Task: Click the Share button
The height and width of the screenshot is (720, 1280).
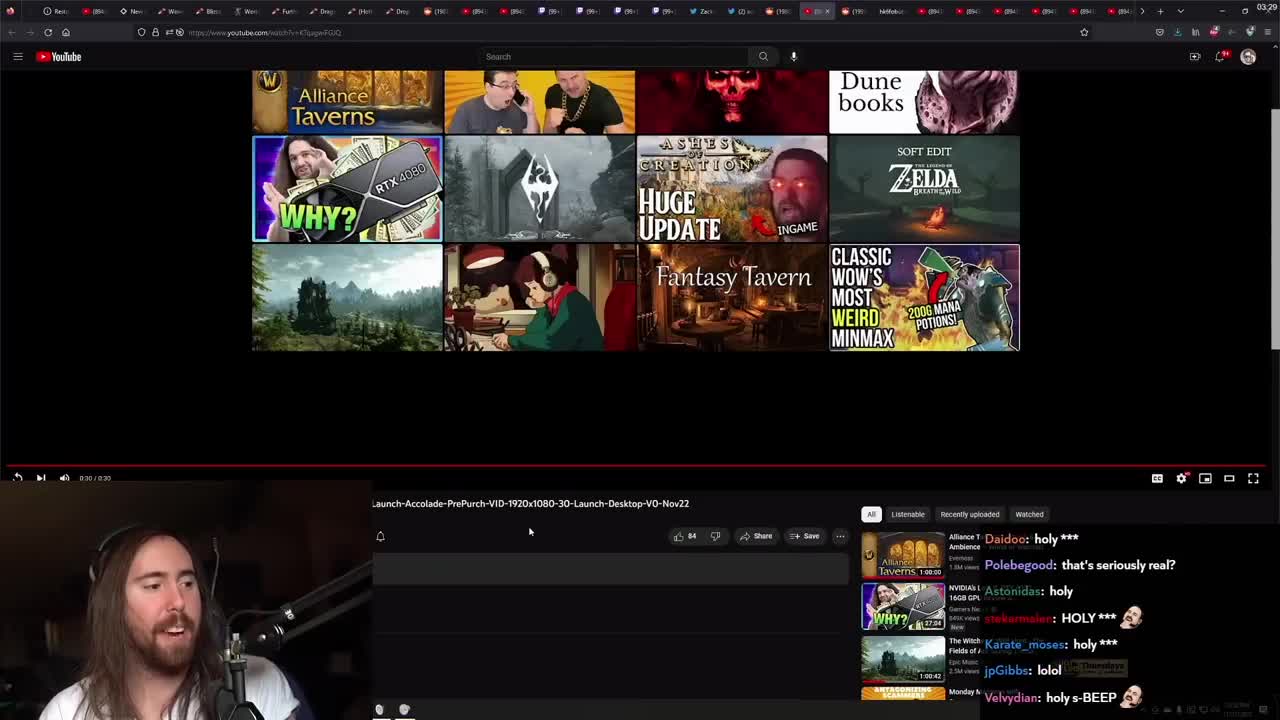Action: (x=756, y=536)
